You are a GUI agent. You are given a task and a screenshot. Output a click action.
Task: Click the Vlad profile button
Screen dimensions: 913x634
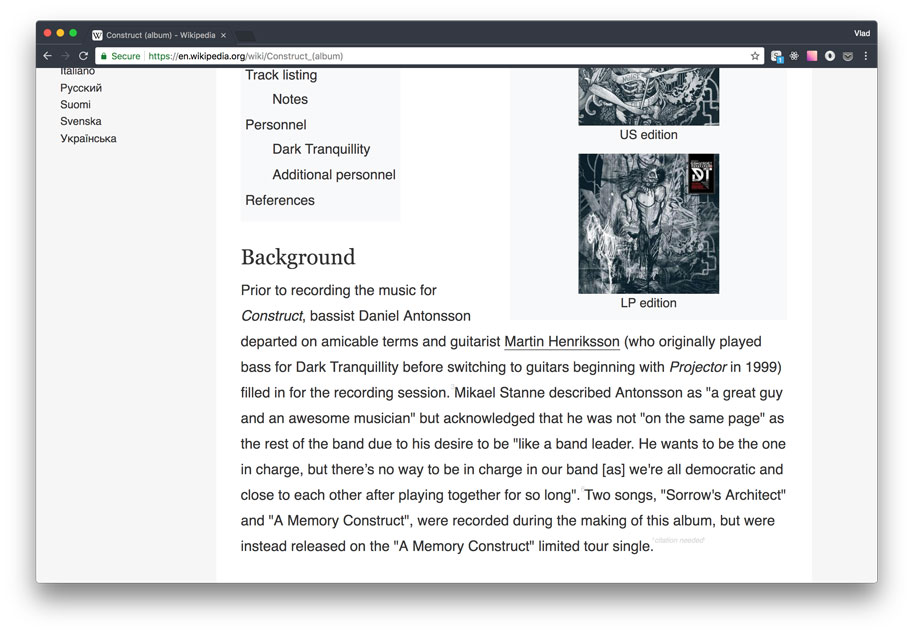click(x=862, y=33)
